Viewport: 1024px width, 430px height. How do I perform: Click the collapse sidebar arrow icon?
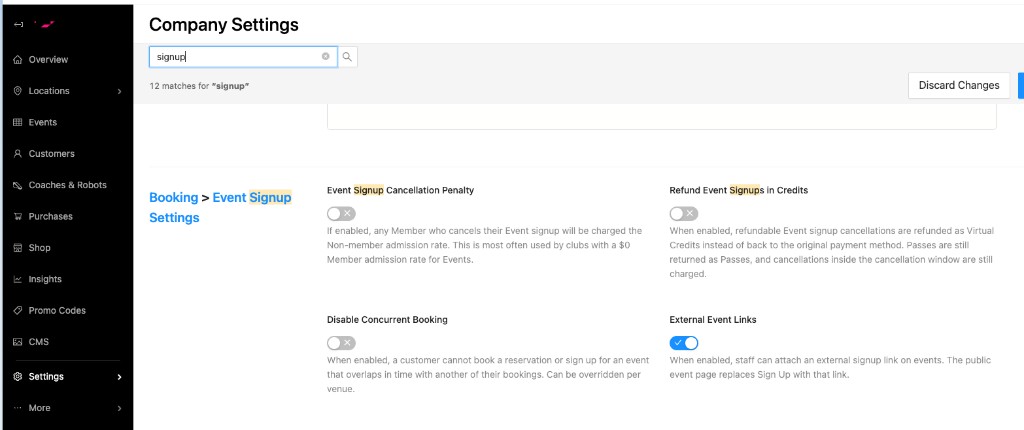tap(18, 25)
